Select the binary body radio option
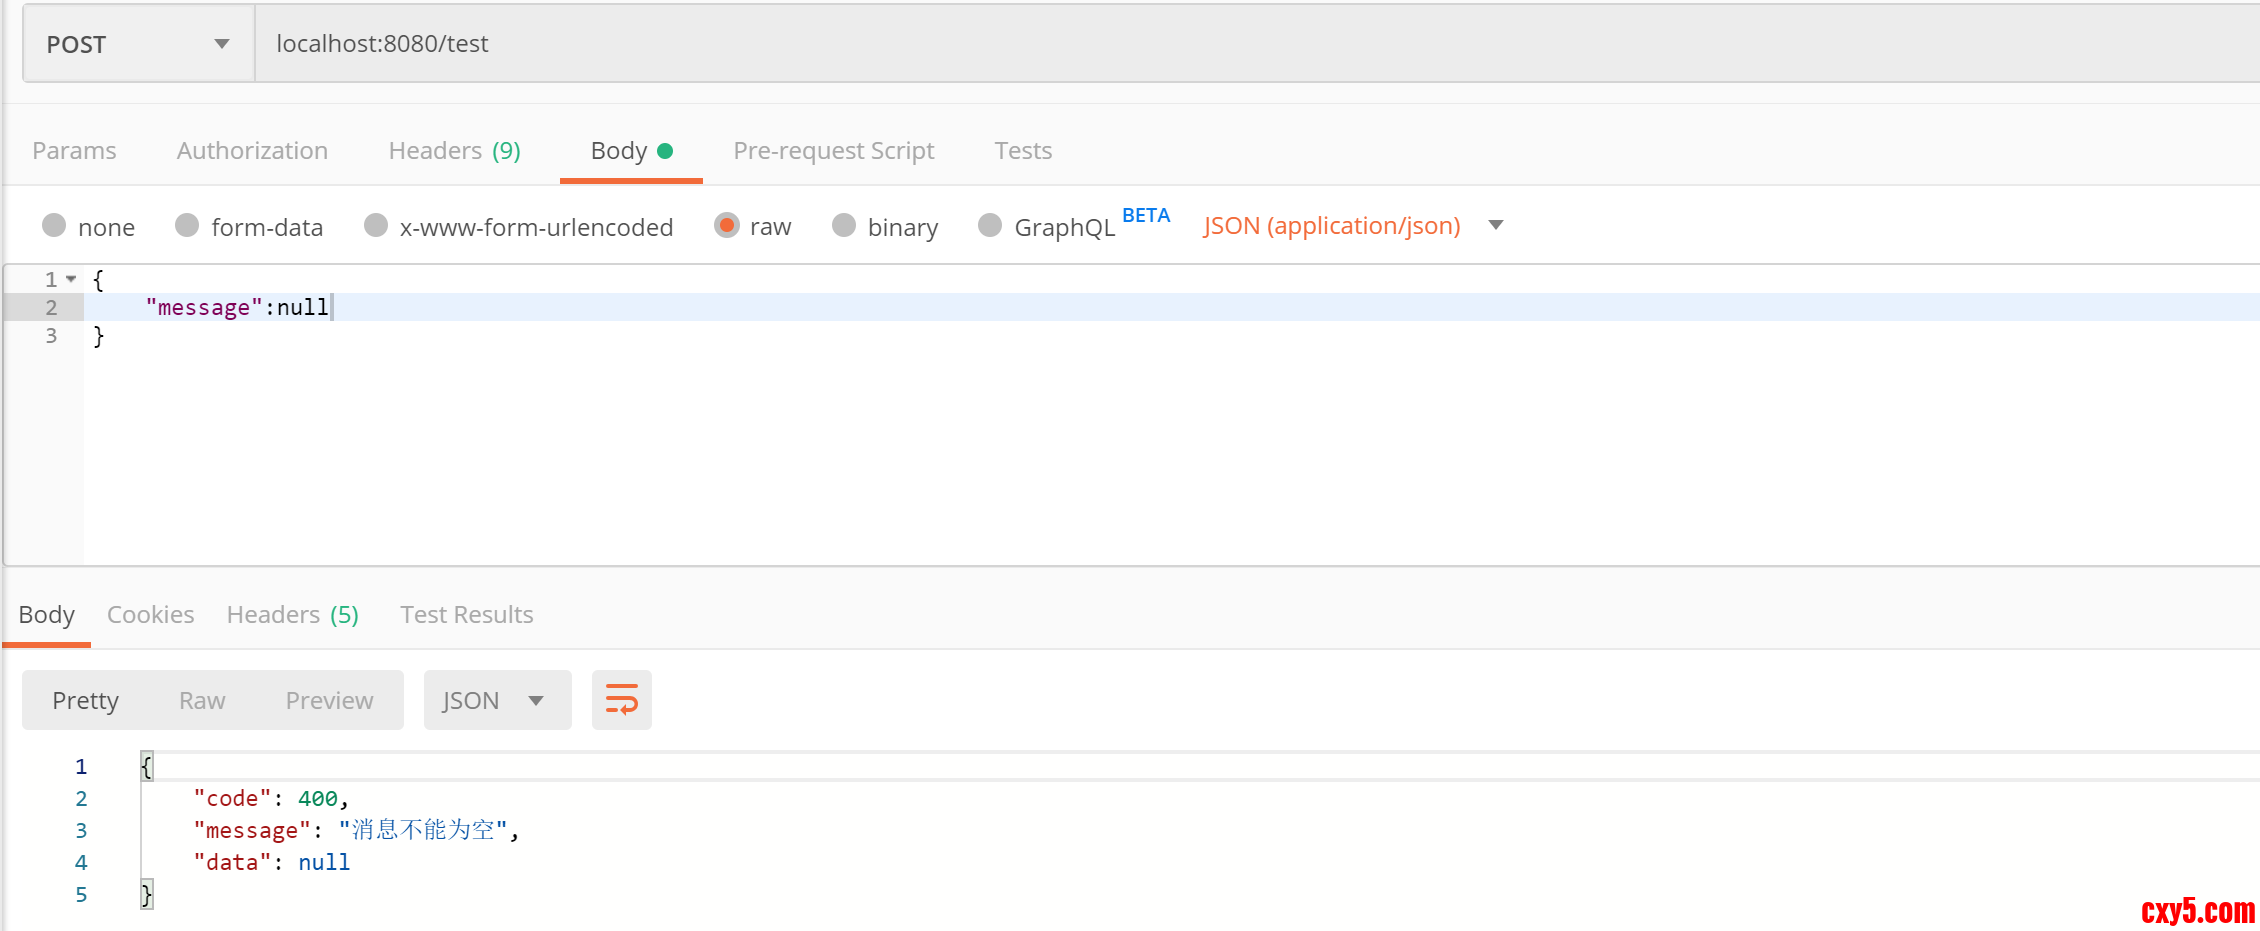Viewport: 2260px width, 931px height. (844, 226)
